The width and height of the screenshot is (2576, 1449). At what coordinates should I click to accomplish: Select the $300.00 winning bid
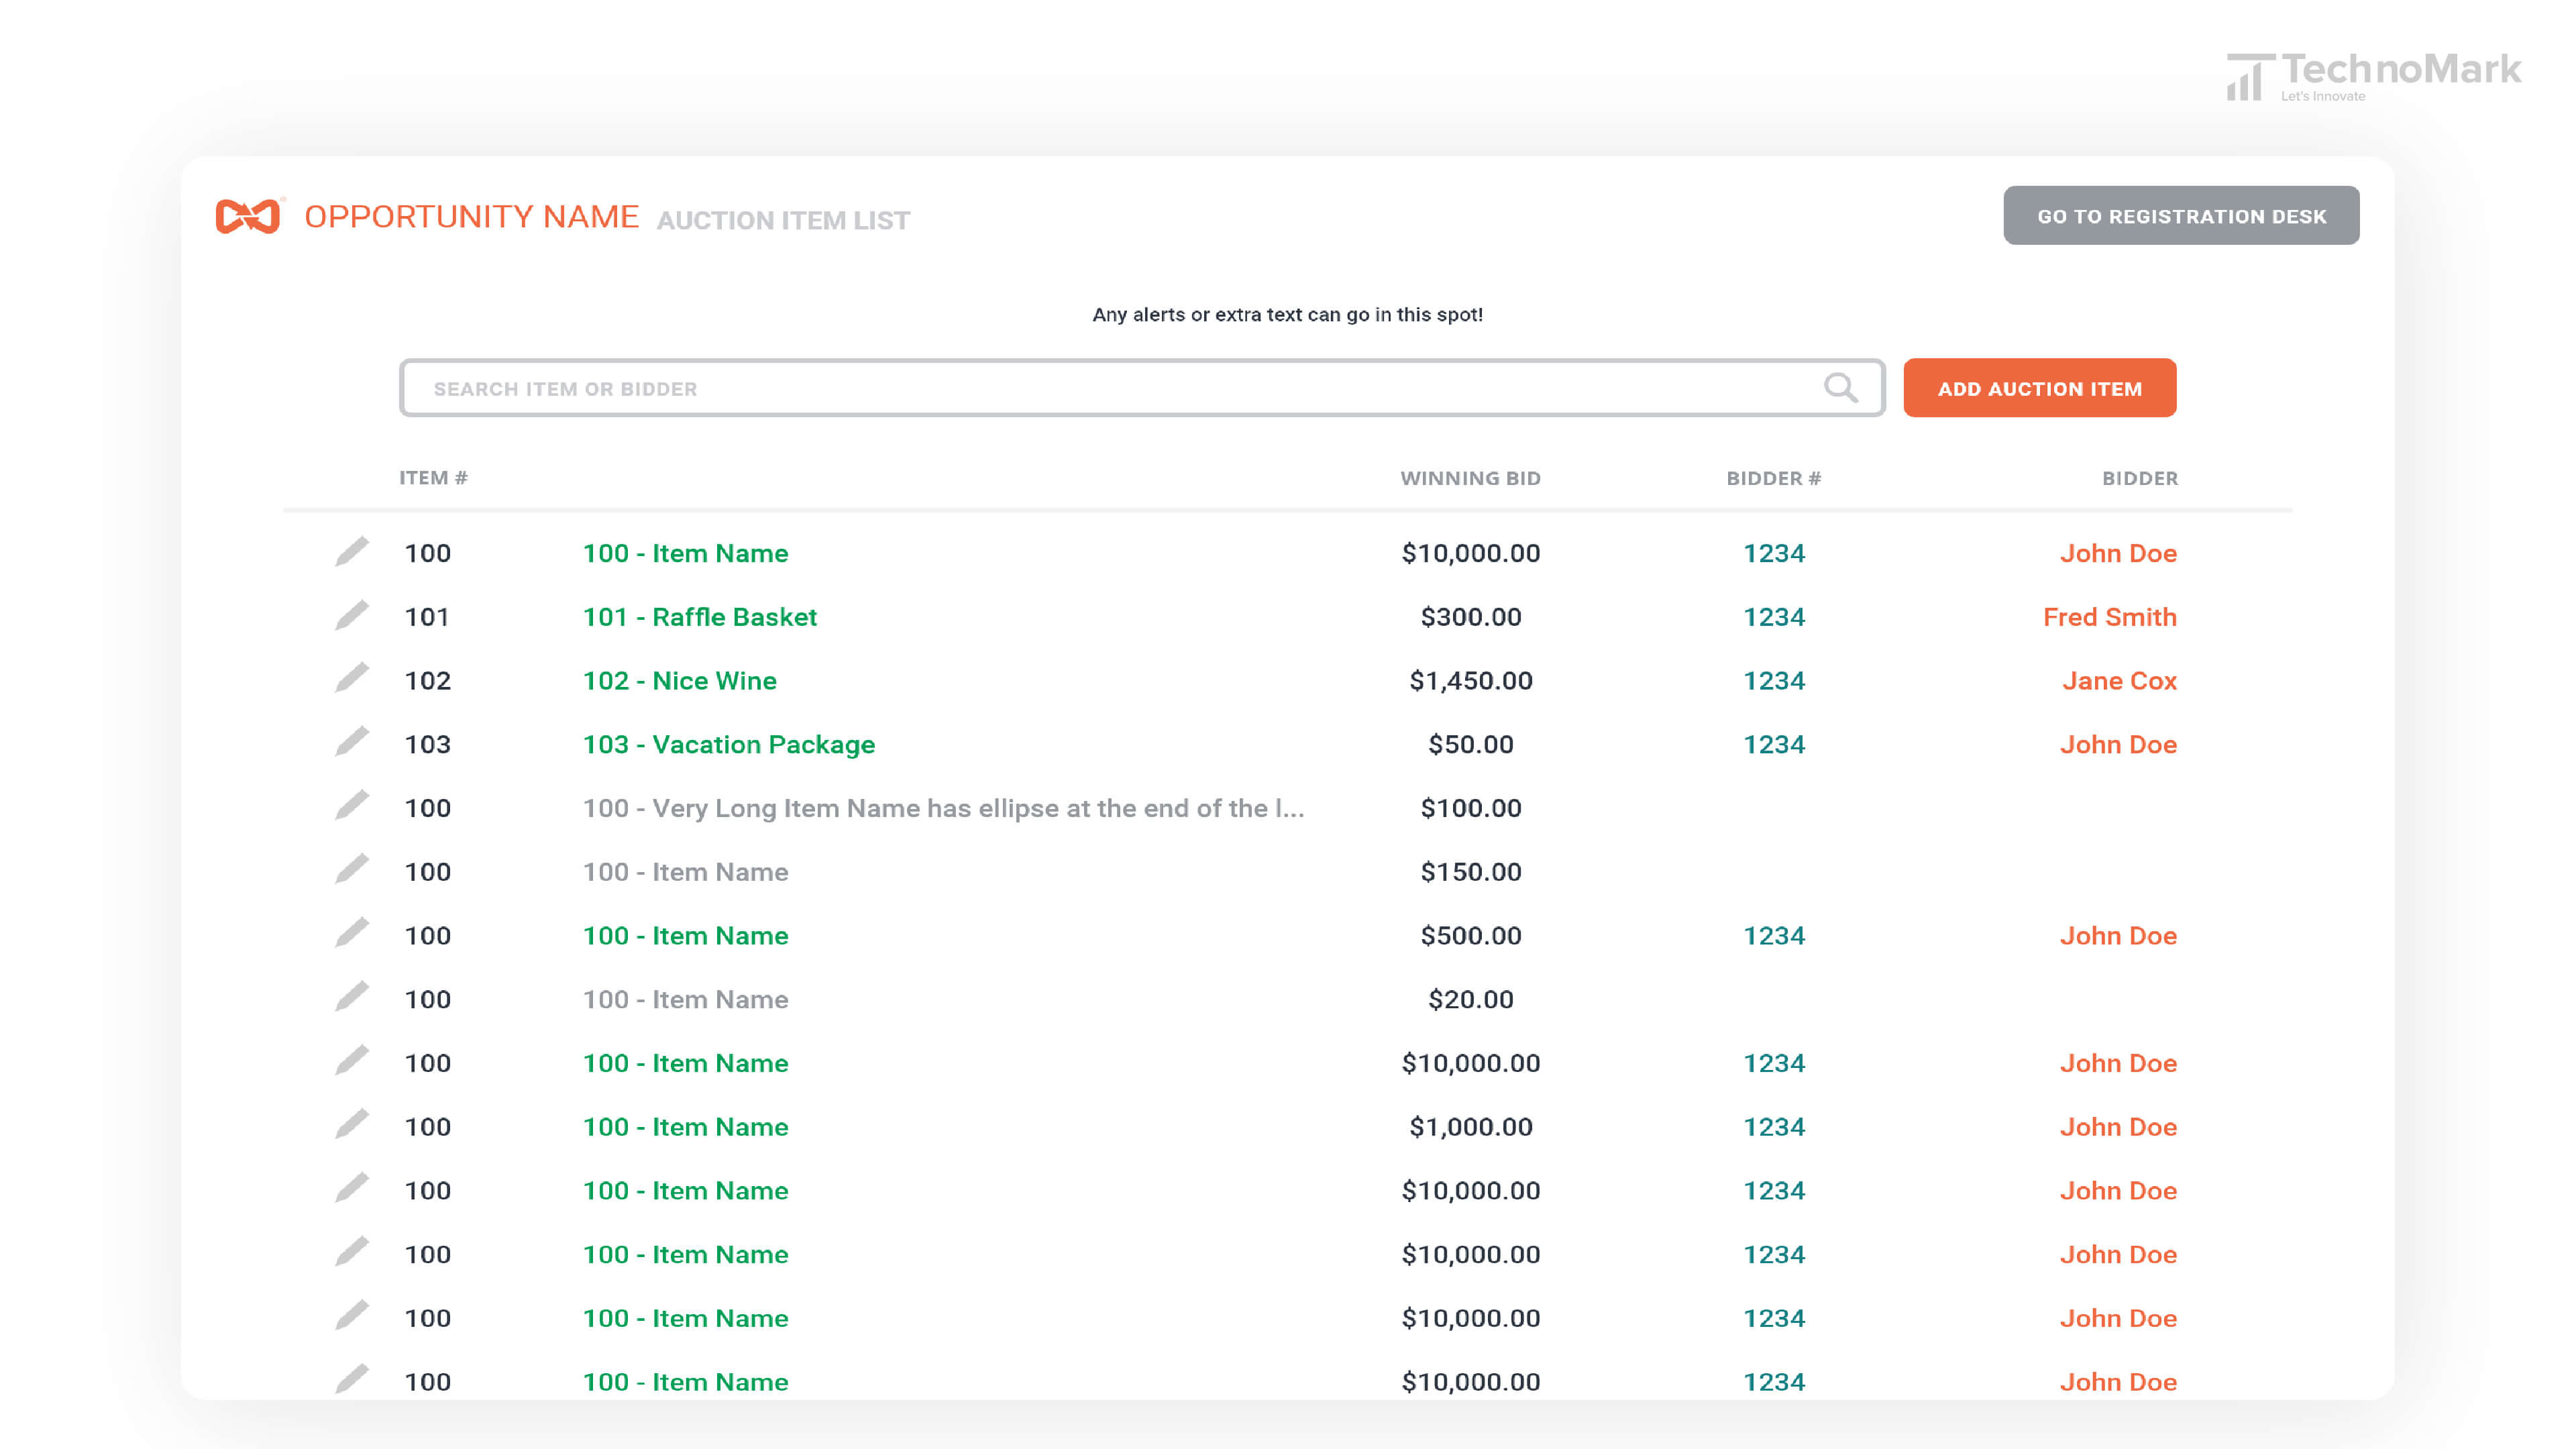click(1471, 617)
